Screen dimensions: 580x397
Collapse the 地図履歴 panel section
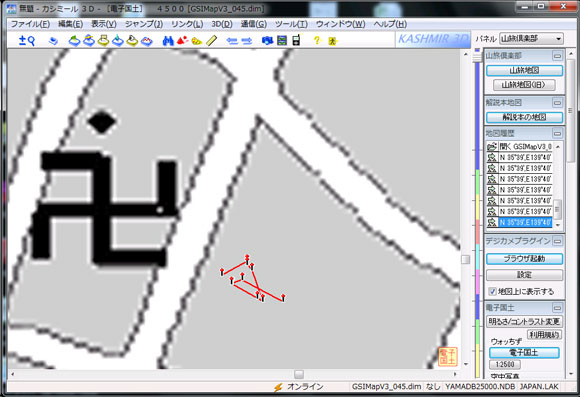point(557,133)
